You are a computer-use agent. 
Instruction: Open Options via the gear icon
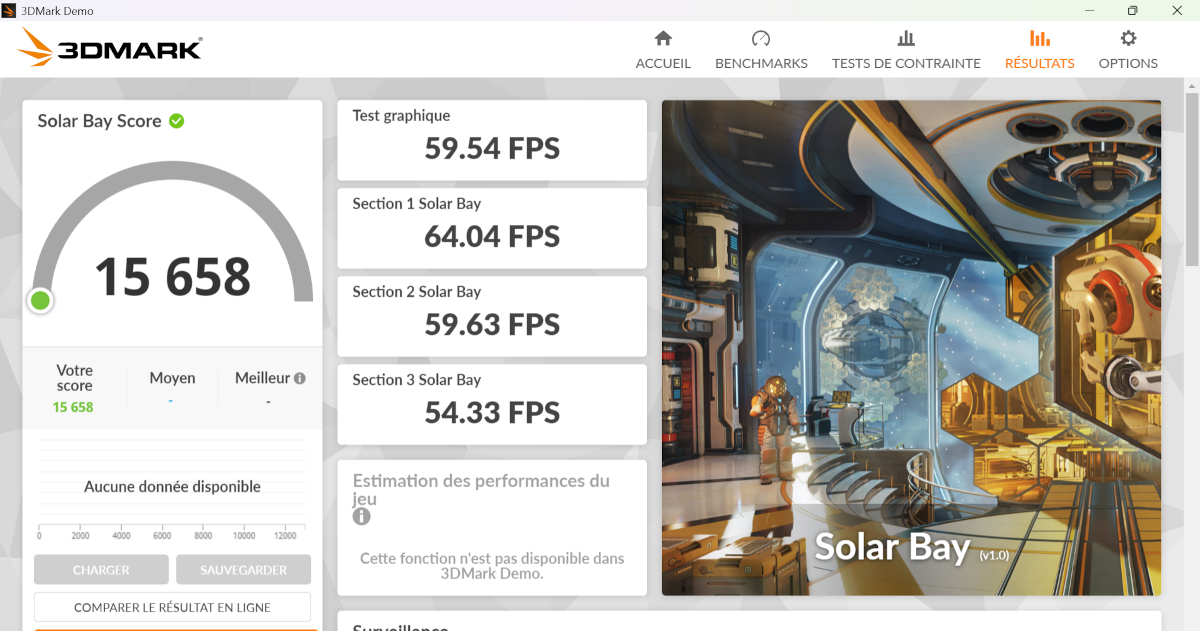point(1128,39)
